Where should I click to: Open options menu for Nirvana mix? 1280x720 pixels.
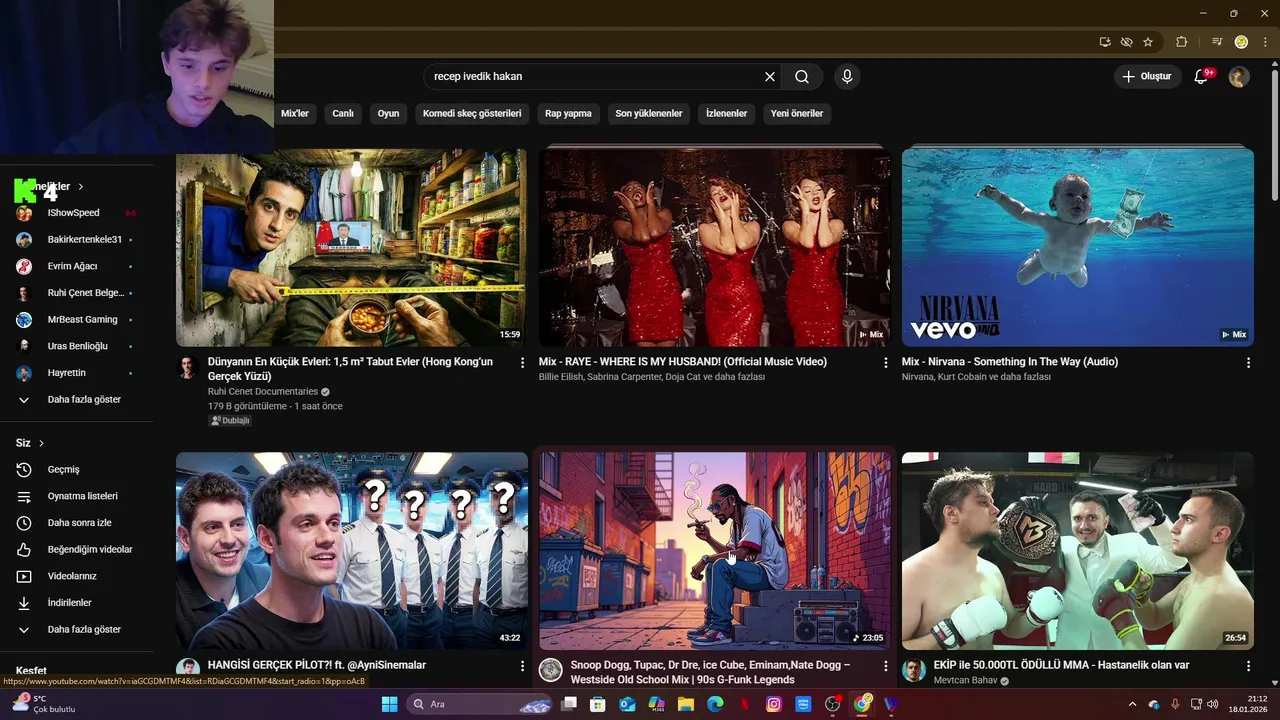[1248, 363]
